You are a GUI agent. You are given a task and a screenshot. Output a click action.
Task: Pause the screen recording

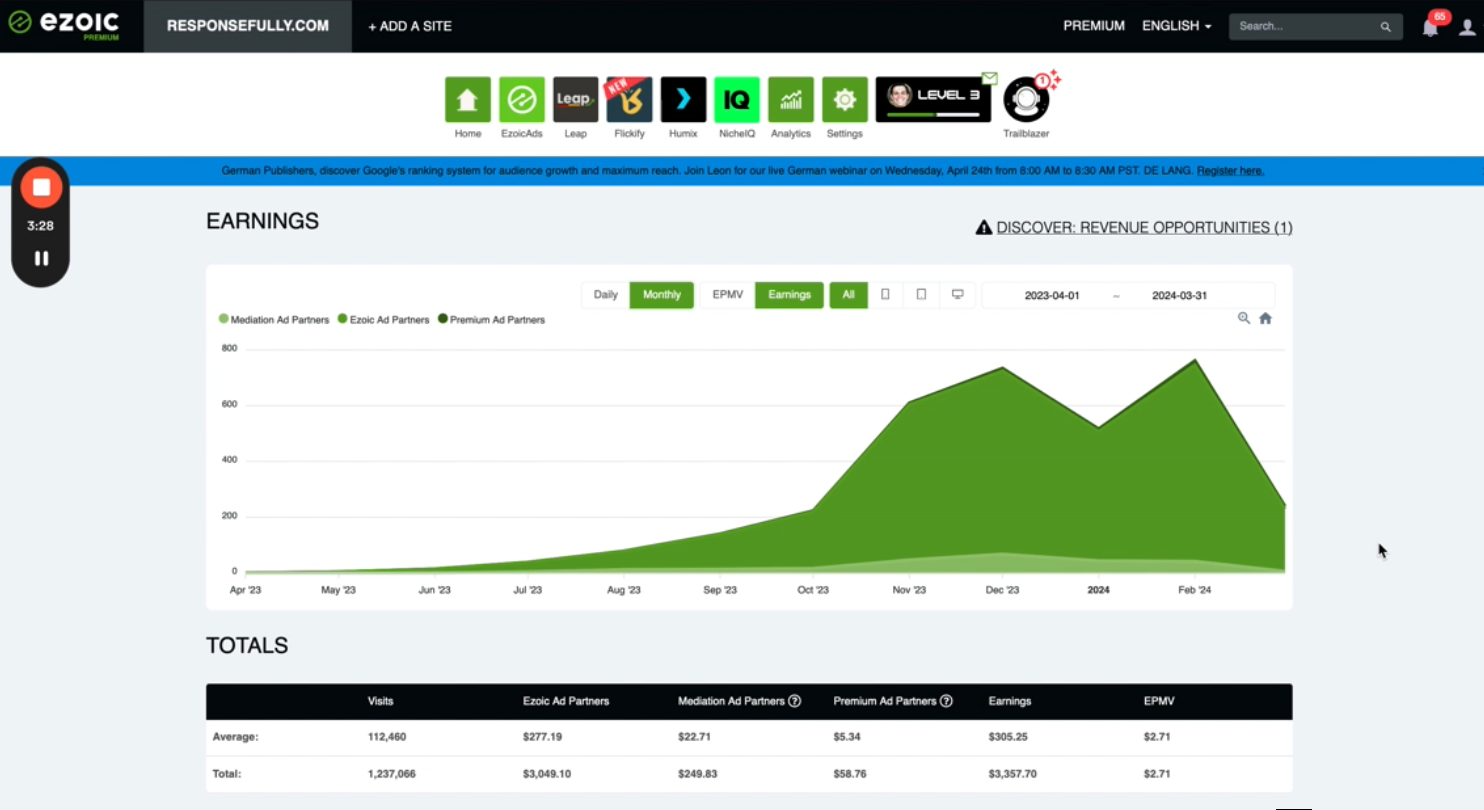tap(41, 258)
